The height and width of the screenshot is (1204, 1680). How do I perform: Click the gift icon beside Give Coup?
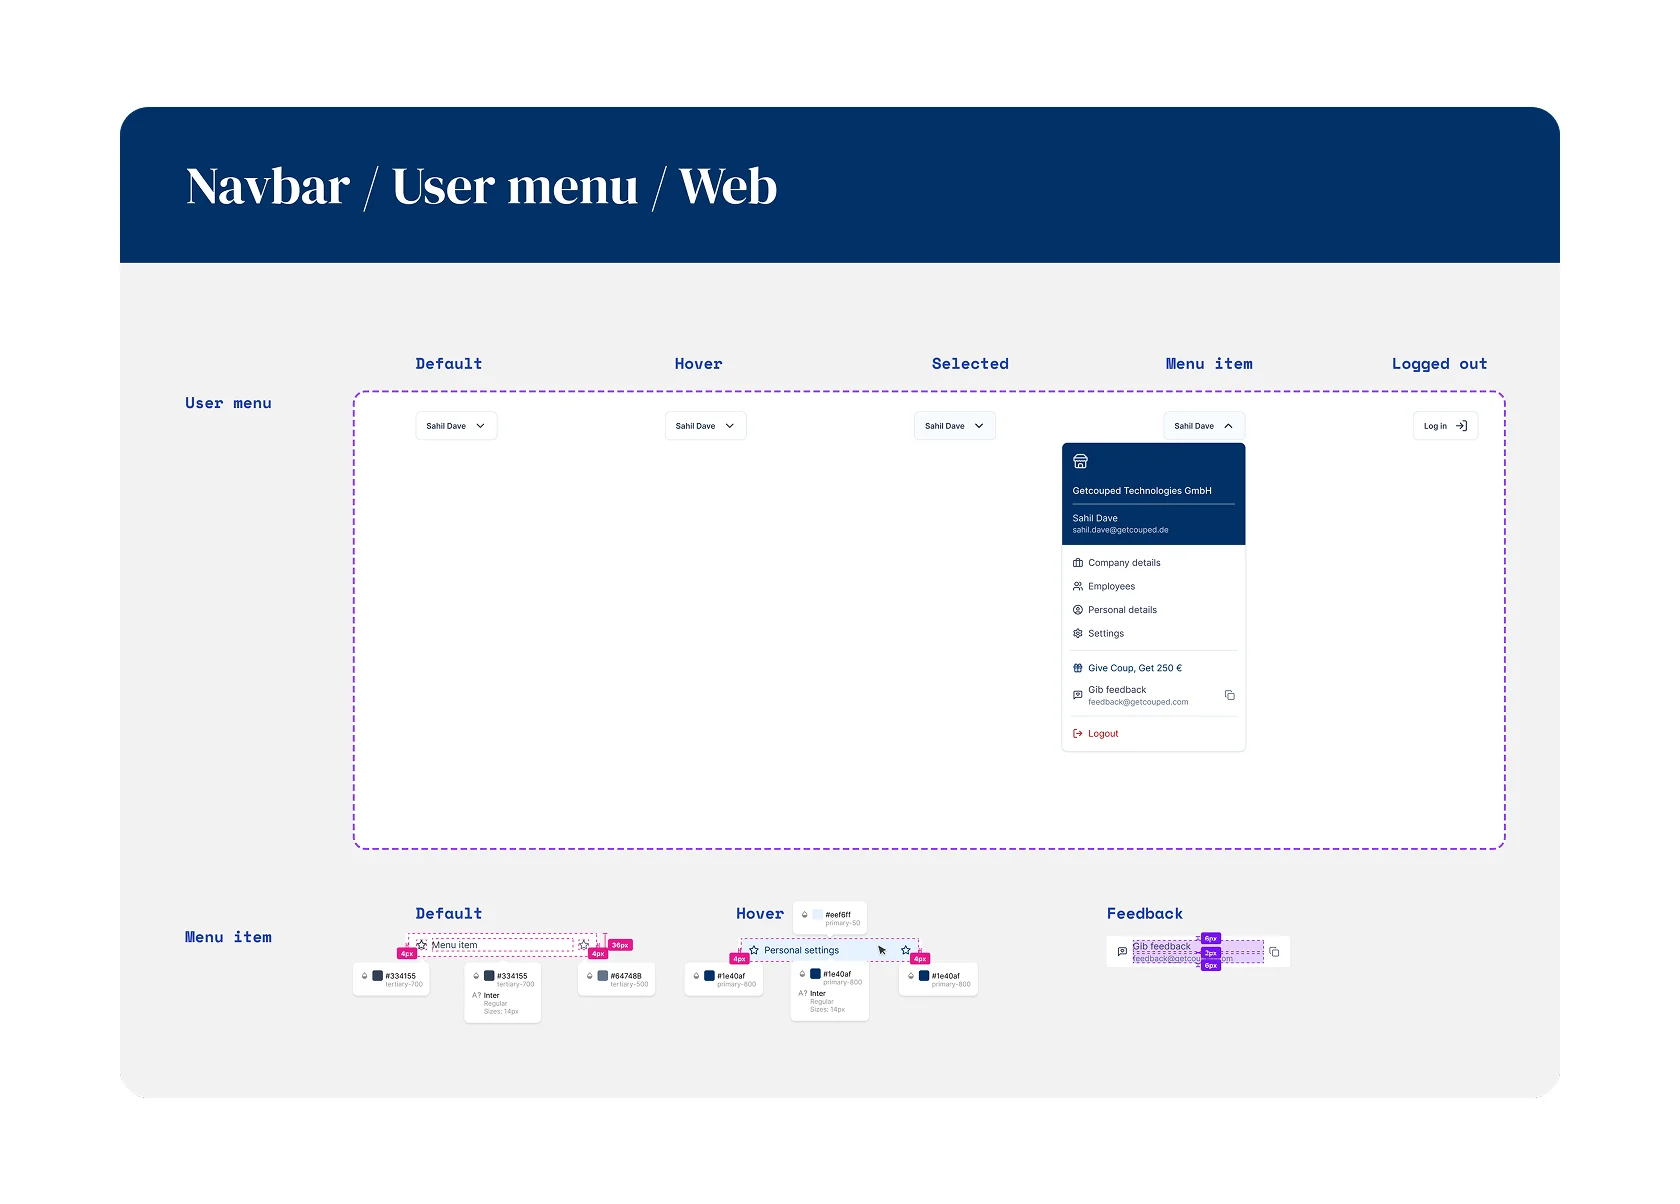point(1078,668)
